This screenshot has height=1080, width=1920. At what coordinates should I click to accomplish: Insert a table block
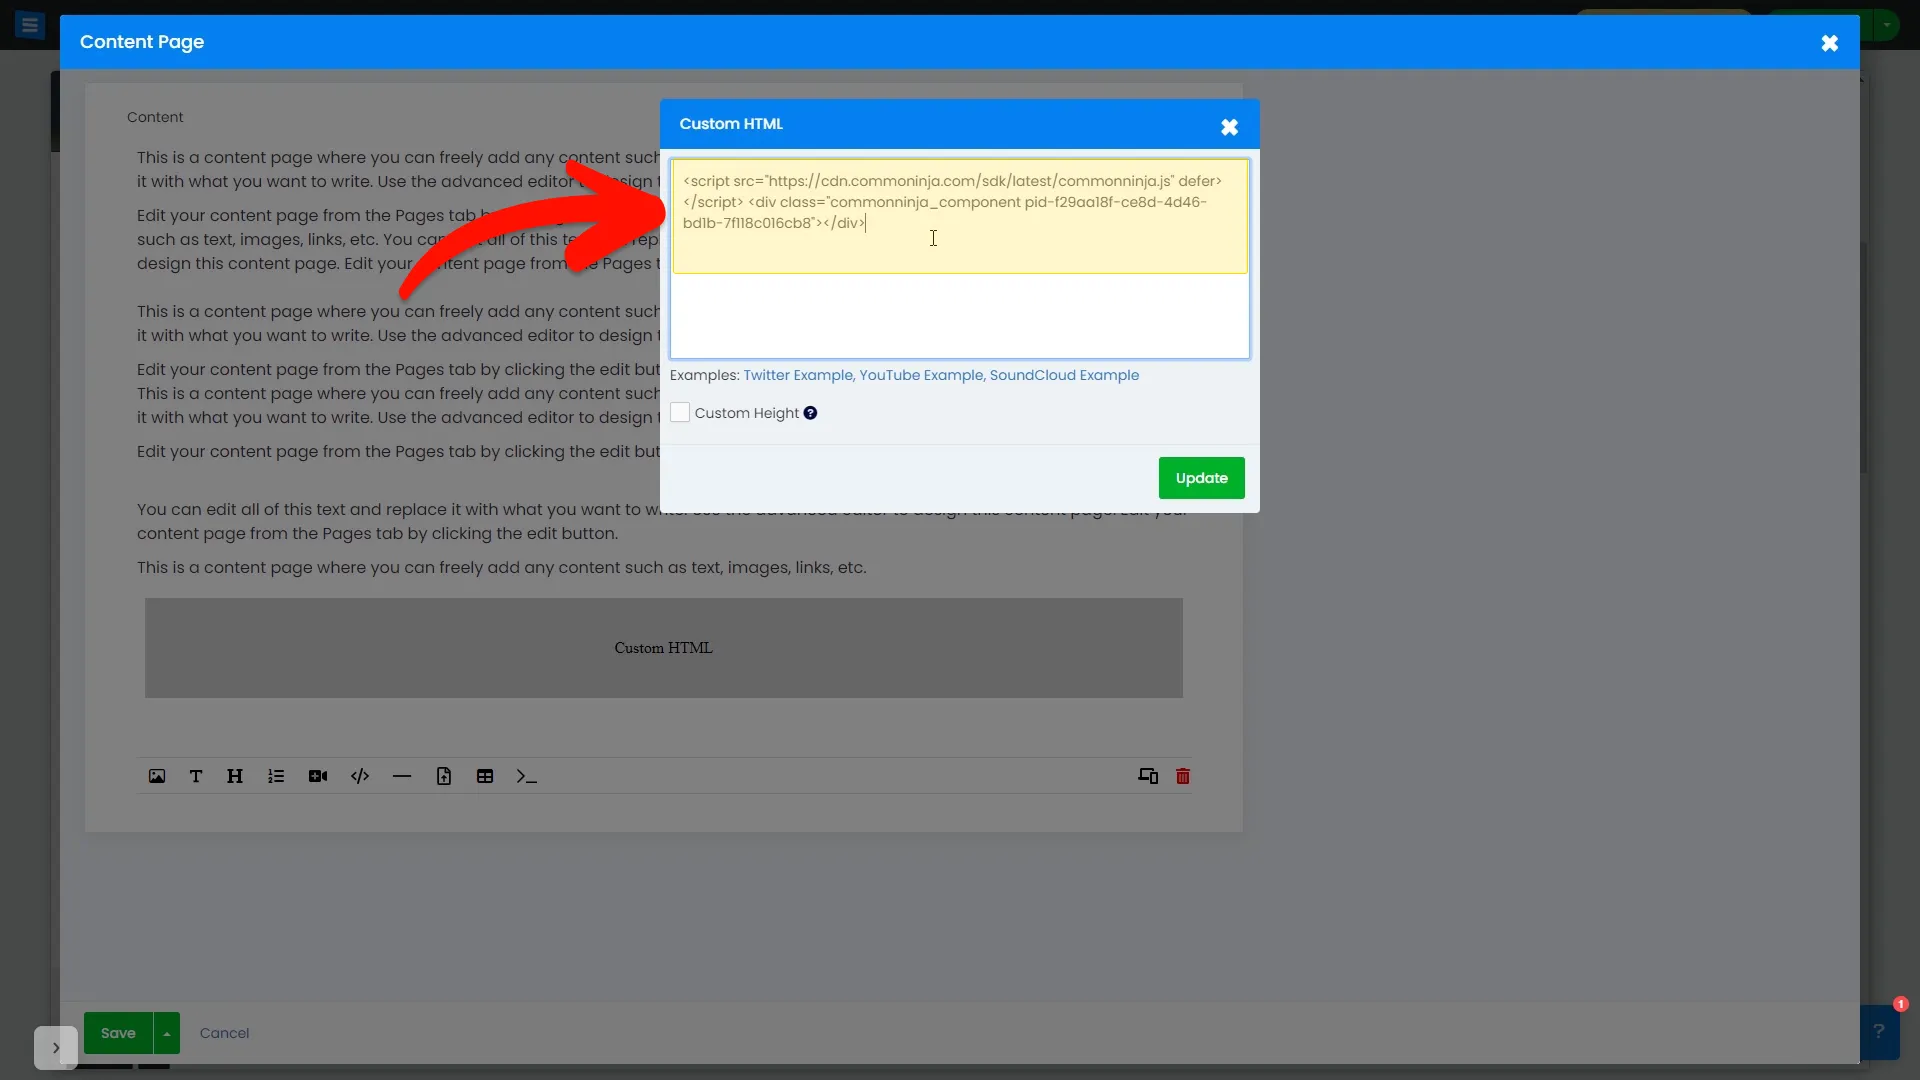pos(485,776)
